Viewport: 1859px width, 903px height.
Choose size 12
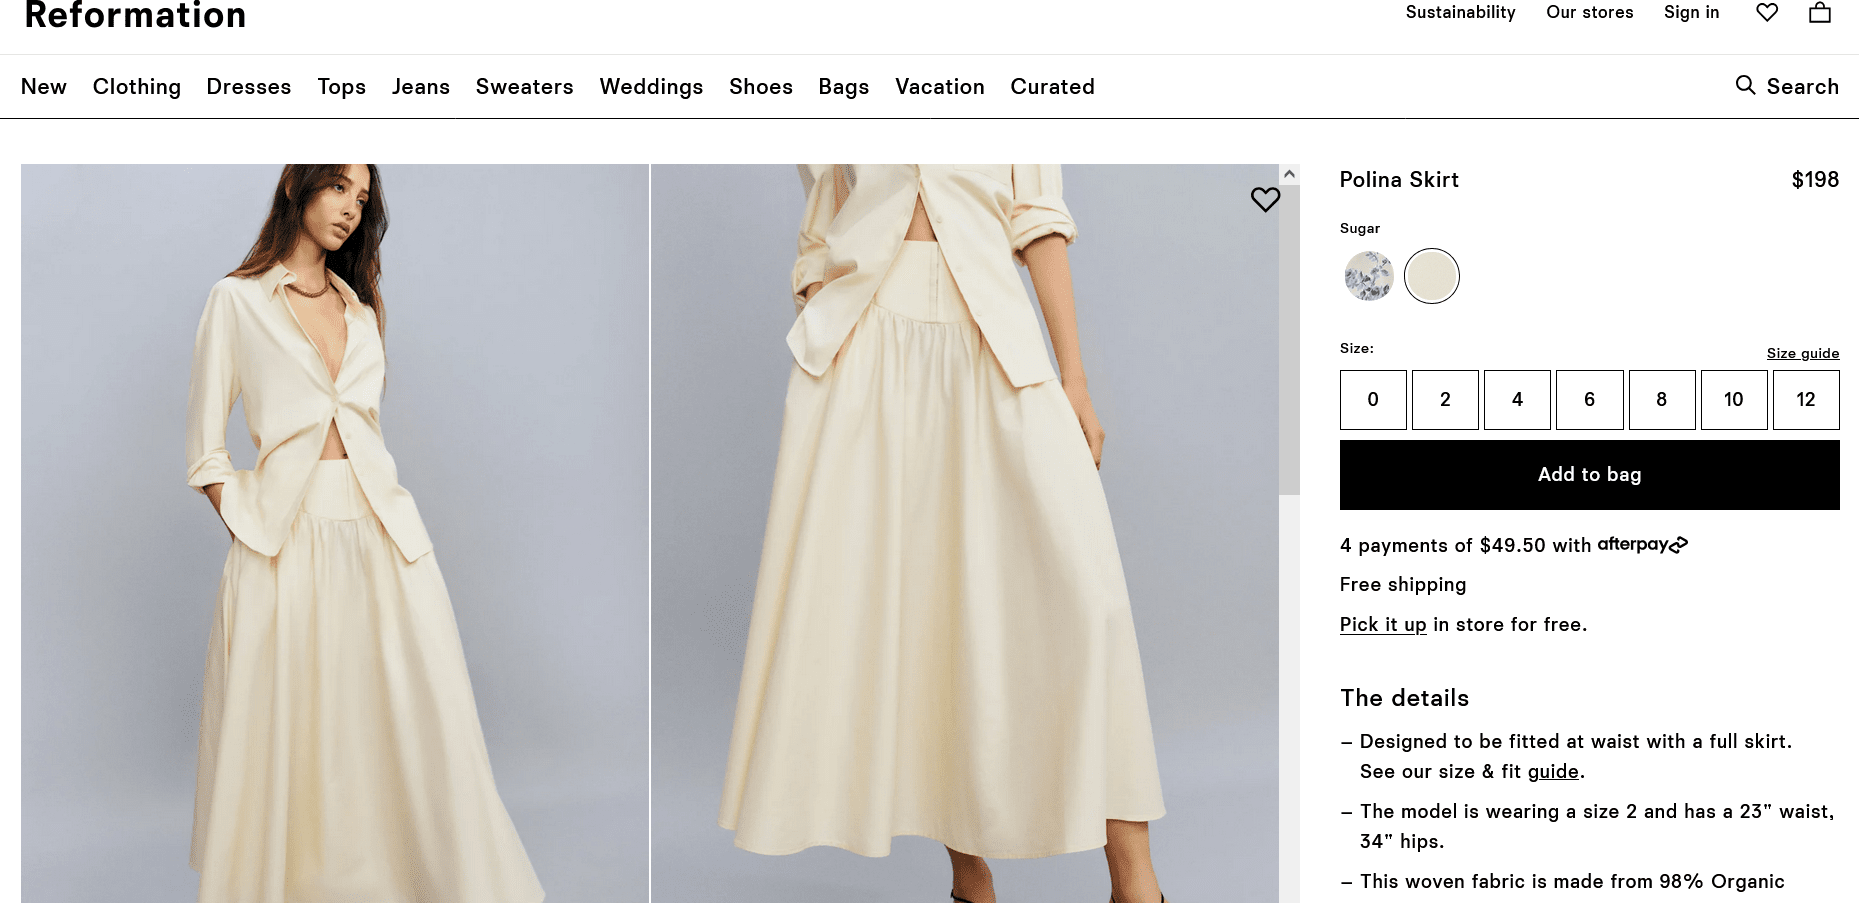[1805, 400]
